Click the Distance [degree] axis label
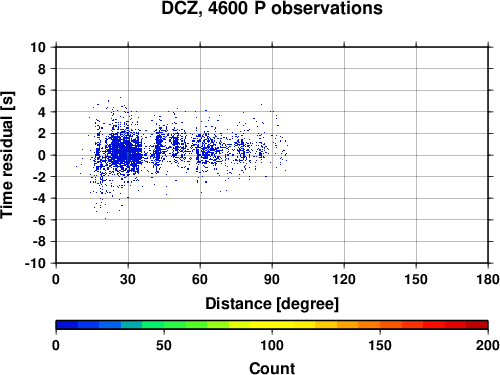 pos(272,304)
